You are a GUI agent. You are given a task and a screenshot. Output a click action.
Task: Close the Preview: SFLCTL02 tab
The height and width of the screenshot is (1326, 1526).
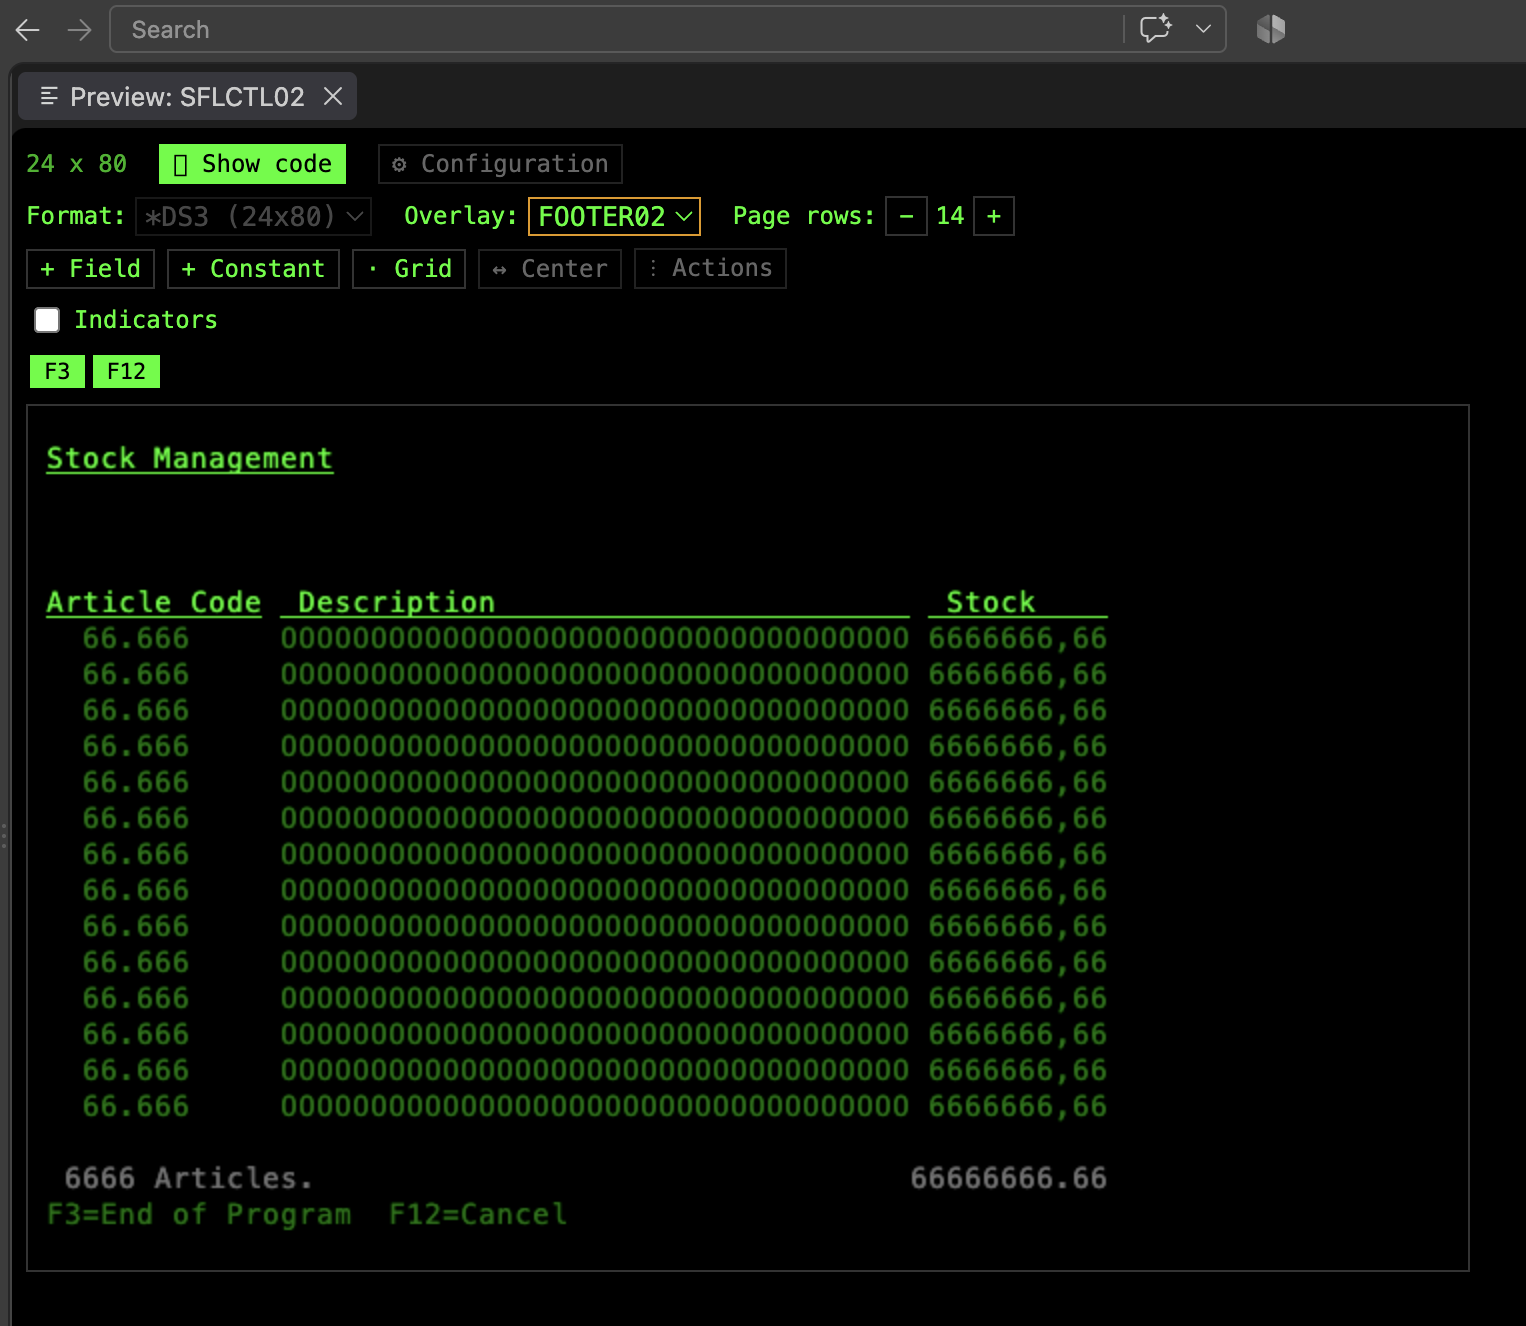[x=333, y=96]
